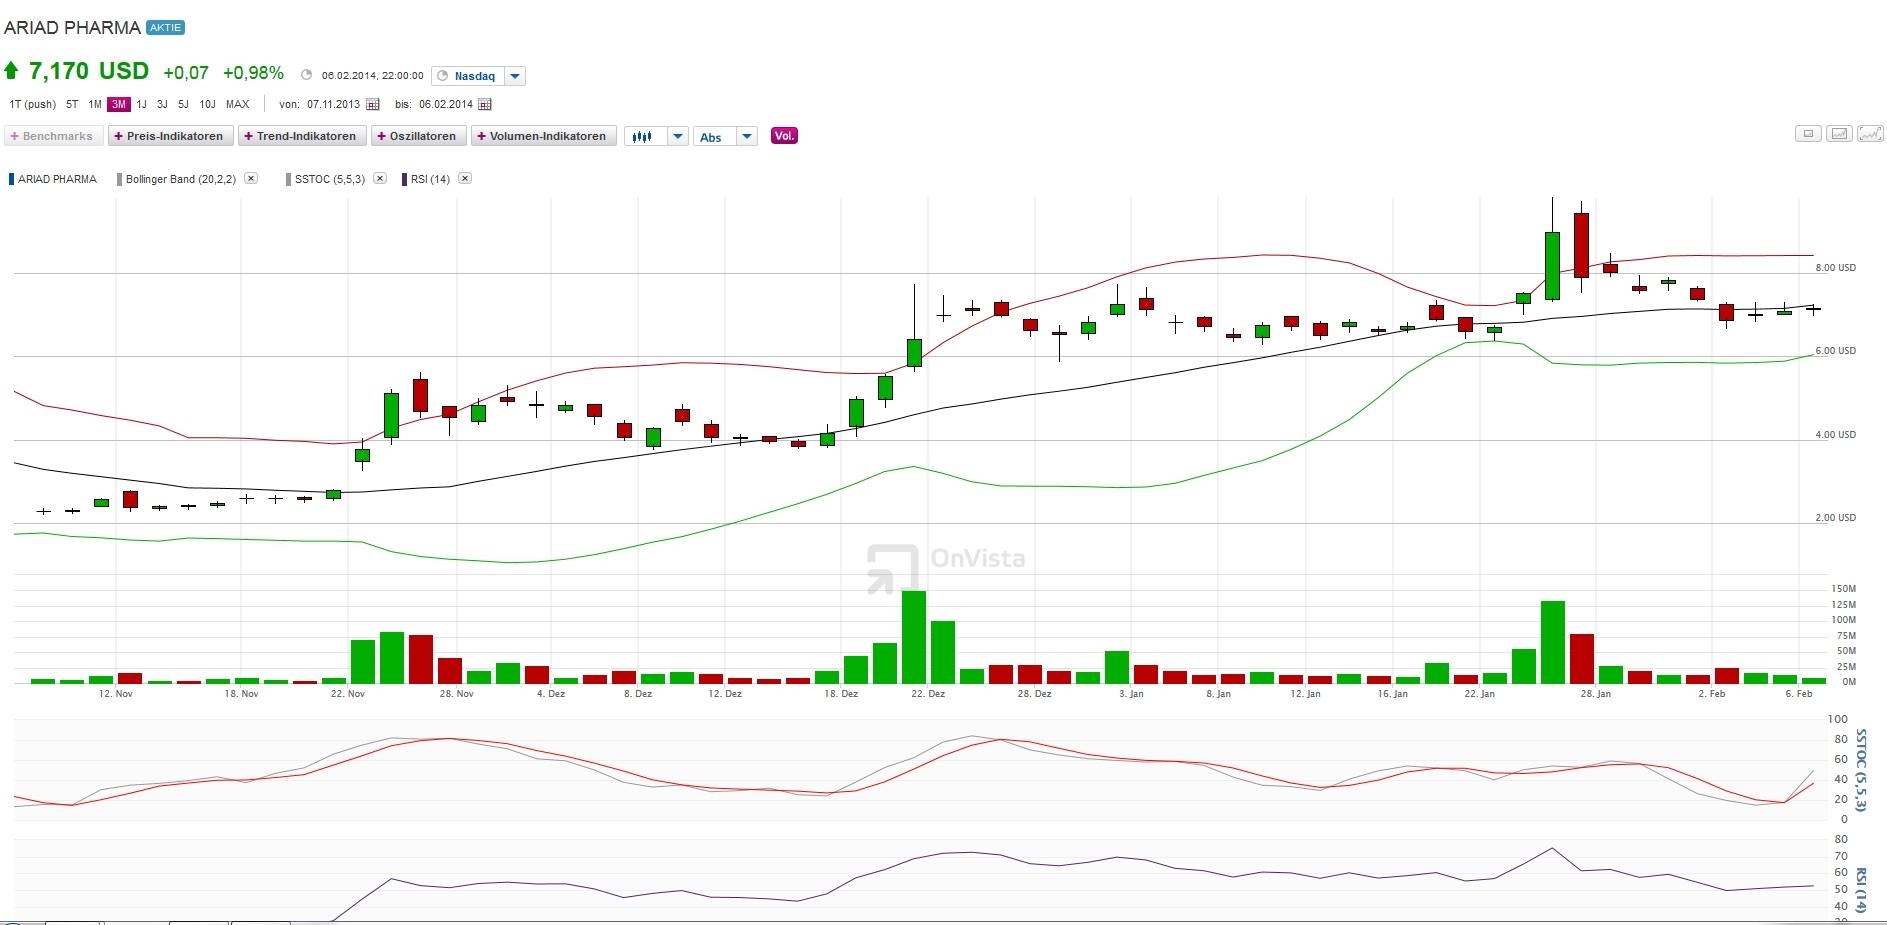This screenshot has width=1887, height=925.
Task: Click the RSI (14) legend color marker
Action: pos(404,179)
